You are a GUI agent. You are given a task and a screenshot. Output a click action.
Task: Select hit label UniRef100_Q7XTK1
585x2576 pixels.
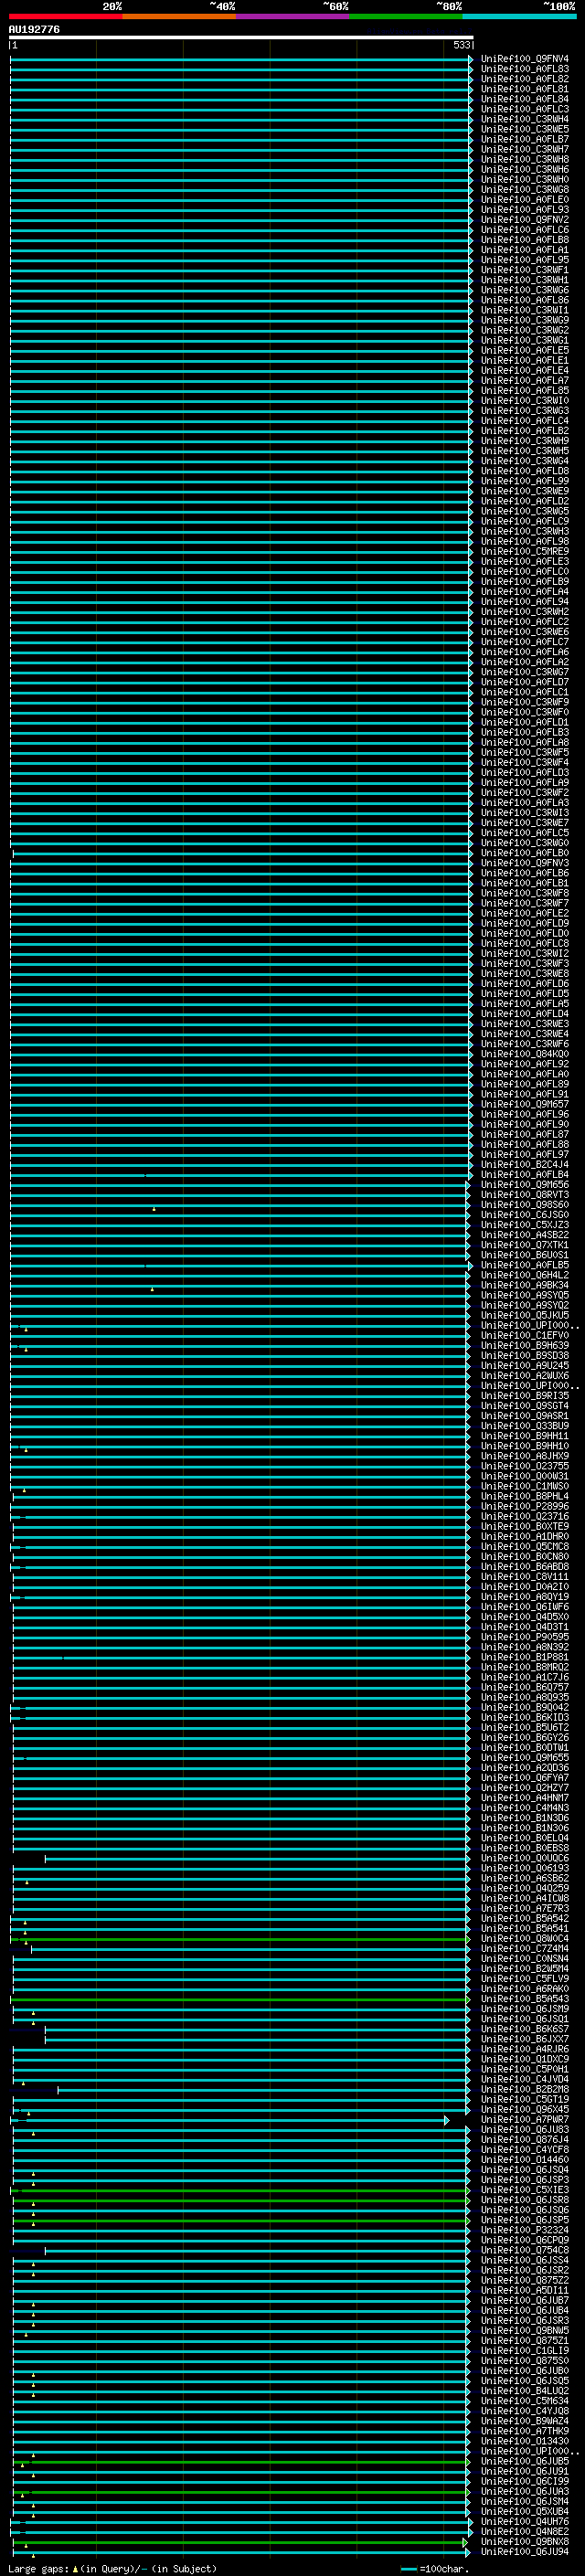click(x=525, y=1245)
